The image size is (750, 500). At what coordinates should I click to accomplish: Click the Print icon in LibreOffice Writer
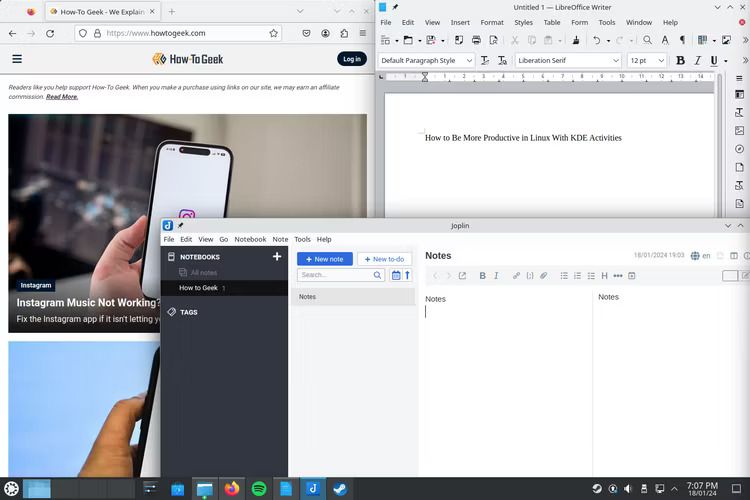click(x=476, y=40)
